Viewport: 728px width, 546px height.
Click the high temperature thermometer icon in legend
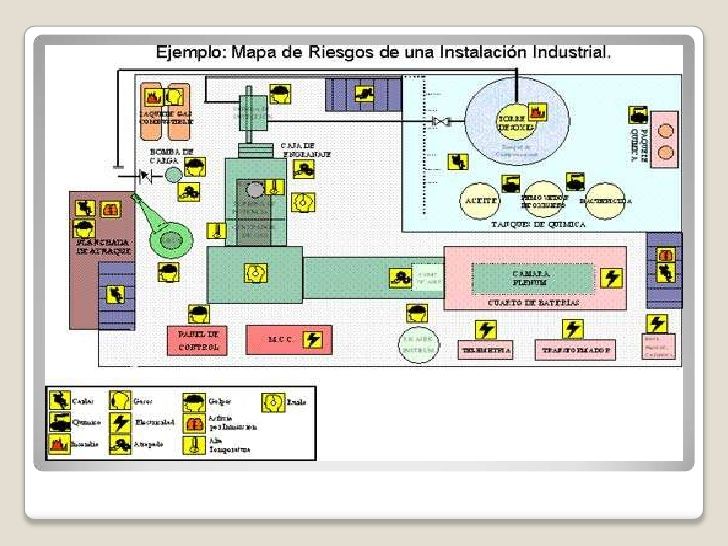(194, 445)
